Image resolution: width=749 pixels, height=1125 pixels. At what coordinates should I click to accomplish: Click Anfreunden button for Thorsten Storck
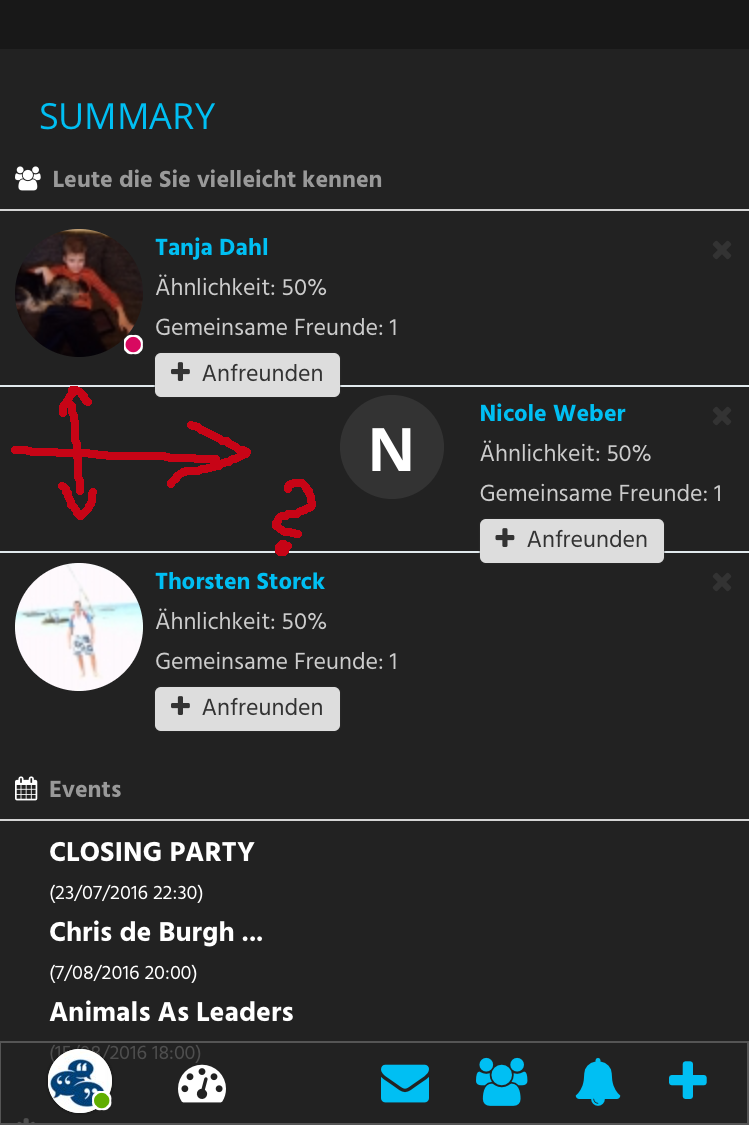247,708
